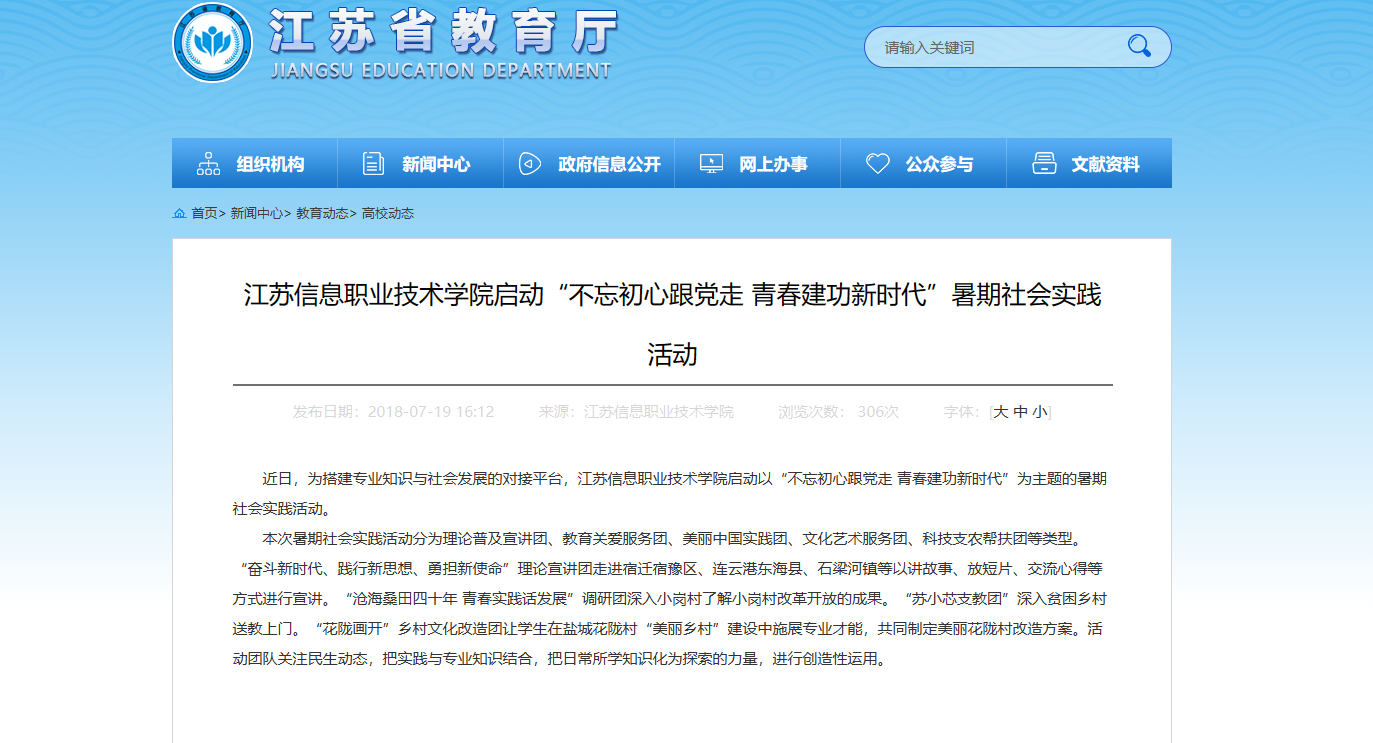The image size is (1373, 743).
Task: Click the 网上办事 monitor icon
Action: point(711,164)
